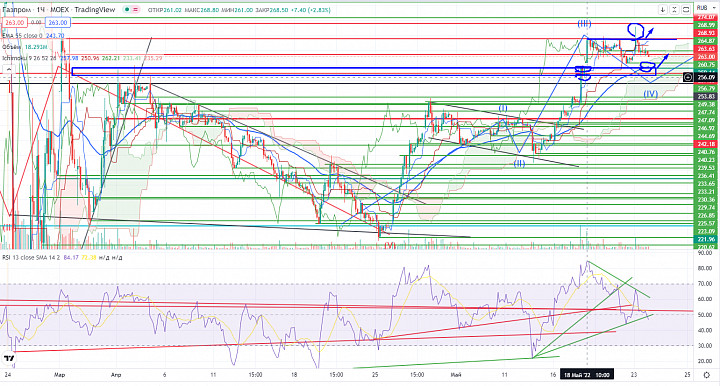Click the down-arrow button in chart header
Screen dimensions: 720x386
pyautogui.click(x=663, y=10)
